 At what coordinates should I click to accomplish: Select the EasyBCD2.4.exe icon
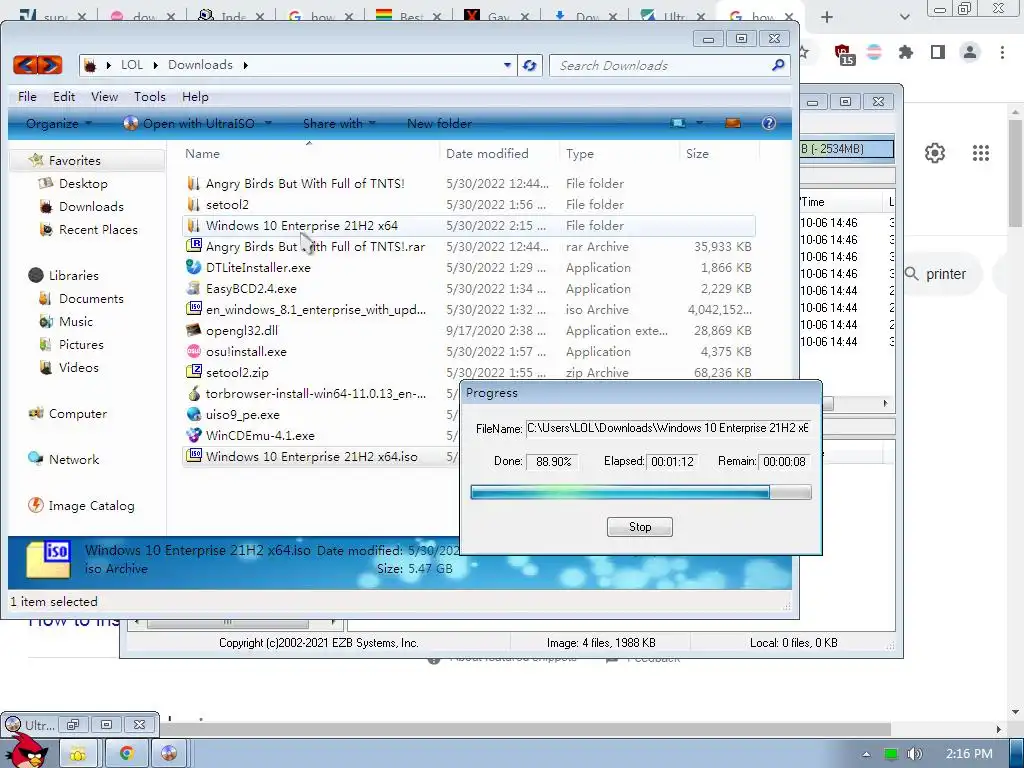click(193, 288)
